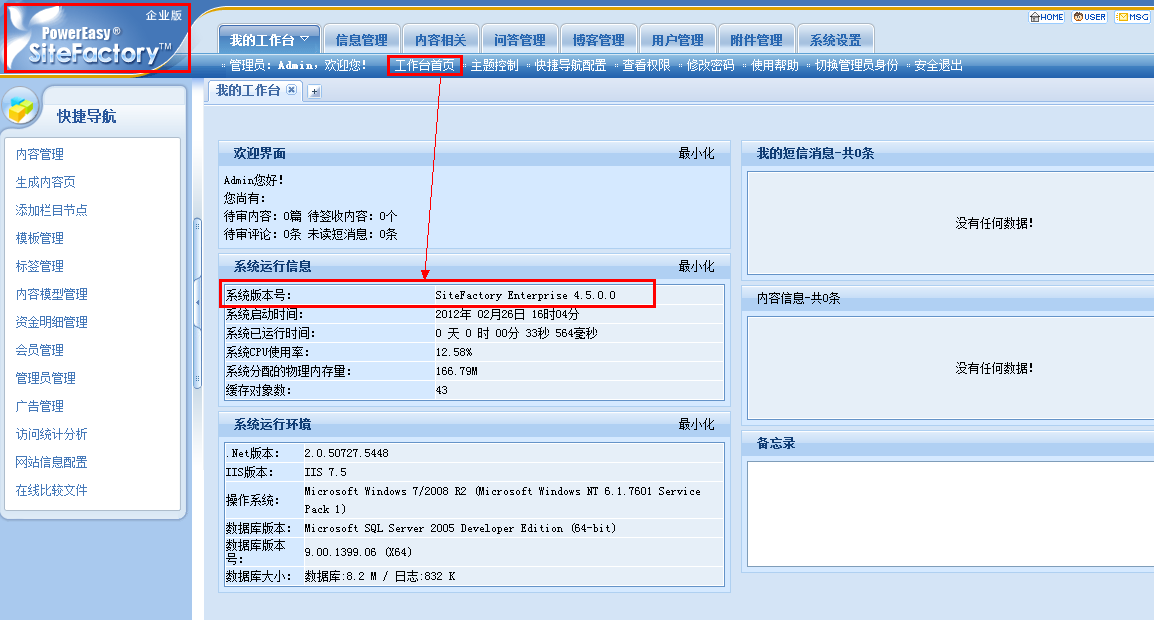The width and height of the screenshot is (1154, 620).
Task: Switch to the 信息管理 tab
Action: [x=361, y=40]
